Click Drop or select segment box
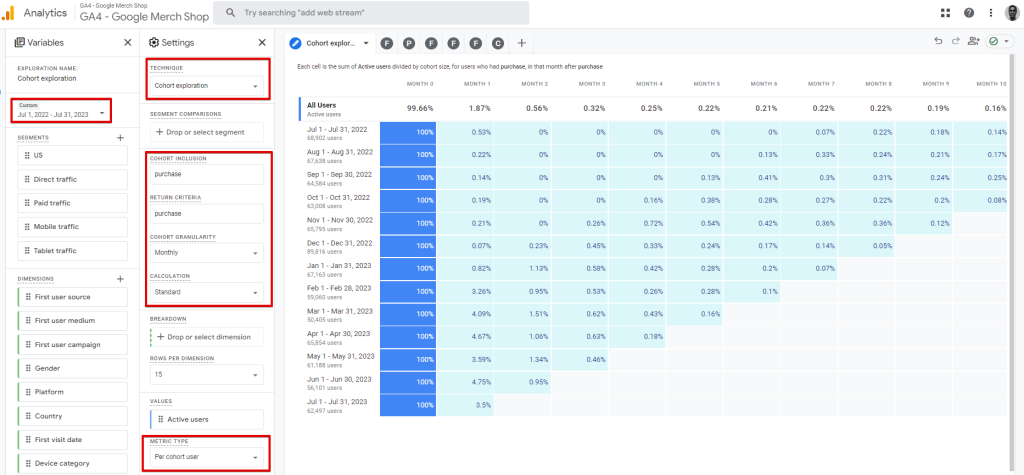Image resolution: width=1024 pixels, height=475 pixels. click(206, 132)
